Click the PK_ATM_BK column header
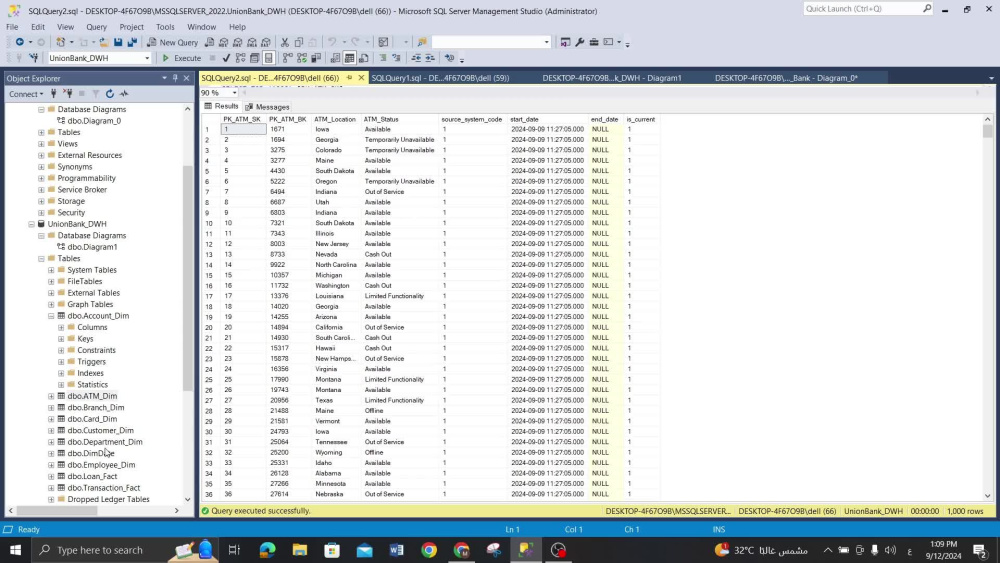 pos(288,119)
